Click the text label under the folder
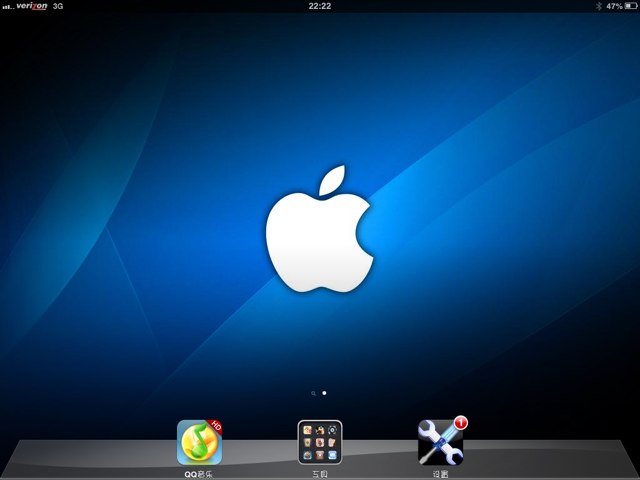 [x=320, y=473]
